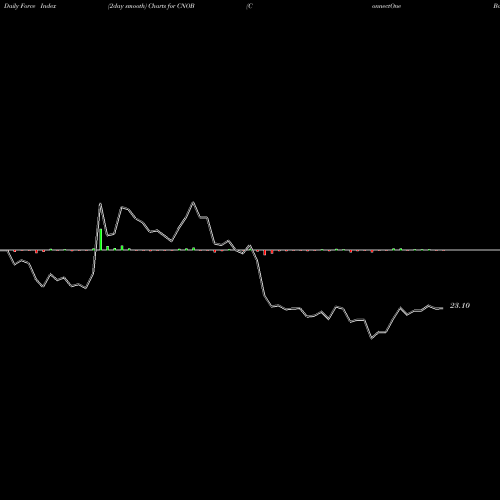This screenshot has width=500, height=500.
Task: Click the 23.10 value label
Action: tap(460, 305)
